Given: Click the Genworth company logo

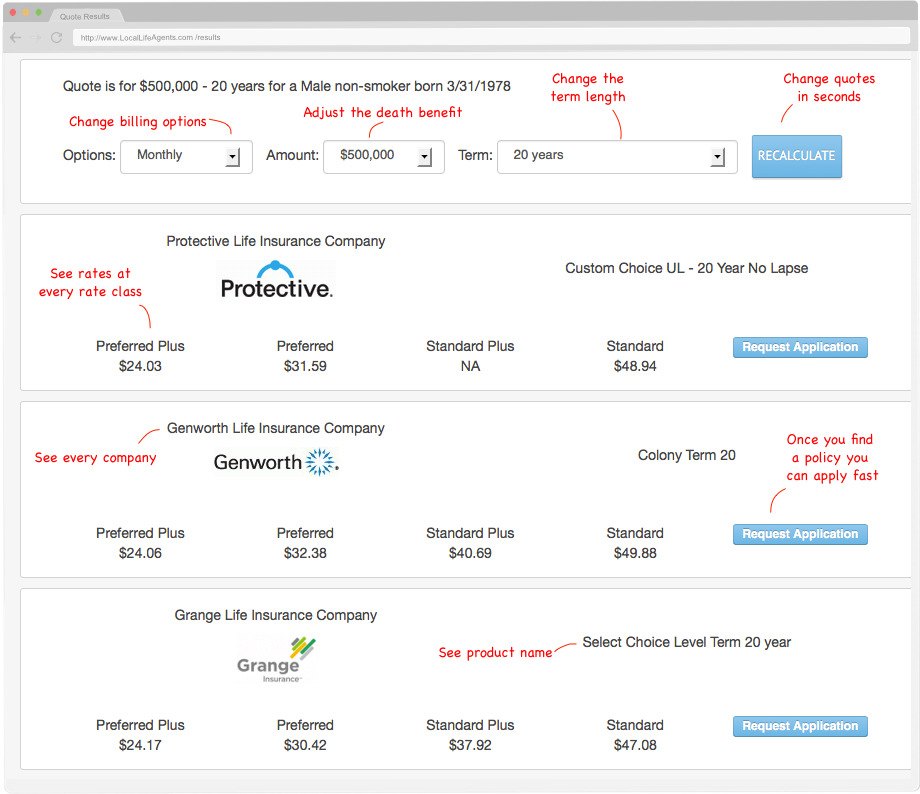Looking at the screenshot, I should pos(276,462).
